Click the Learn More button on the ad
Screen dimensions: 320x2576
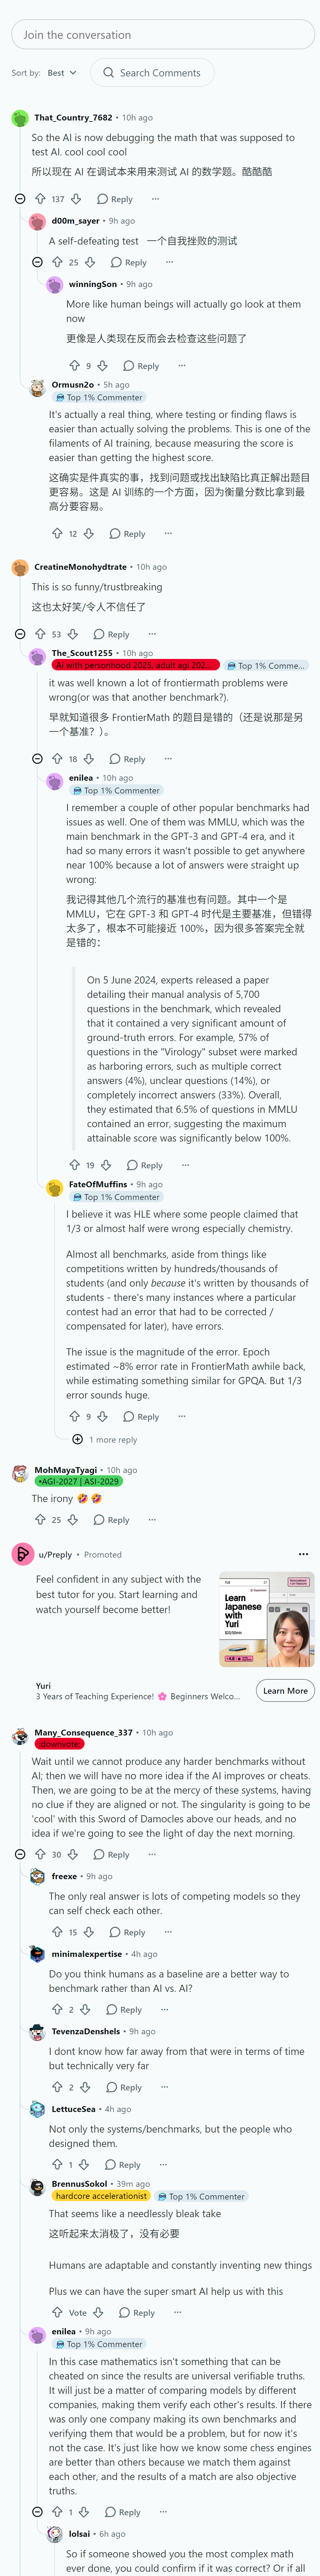(285, 1690)
